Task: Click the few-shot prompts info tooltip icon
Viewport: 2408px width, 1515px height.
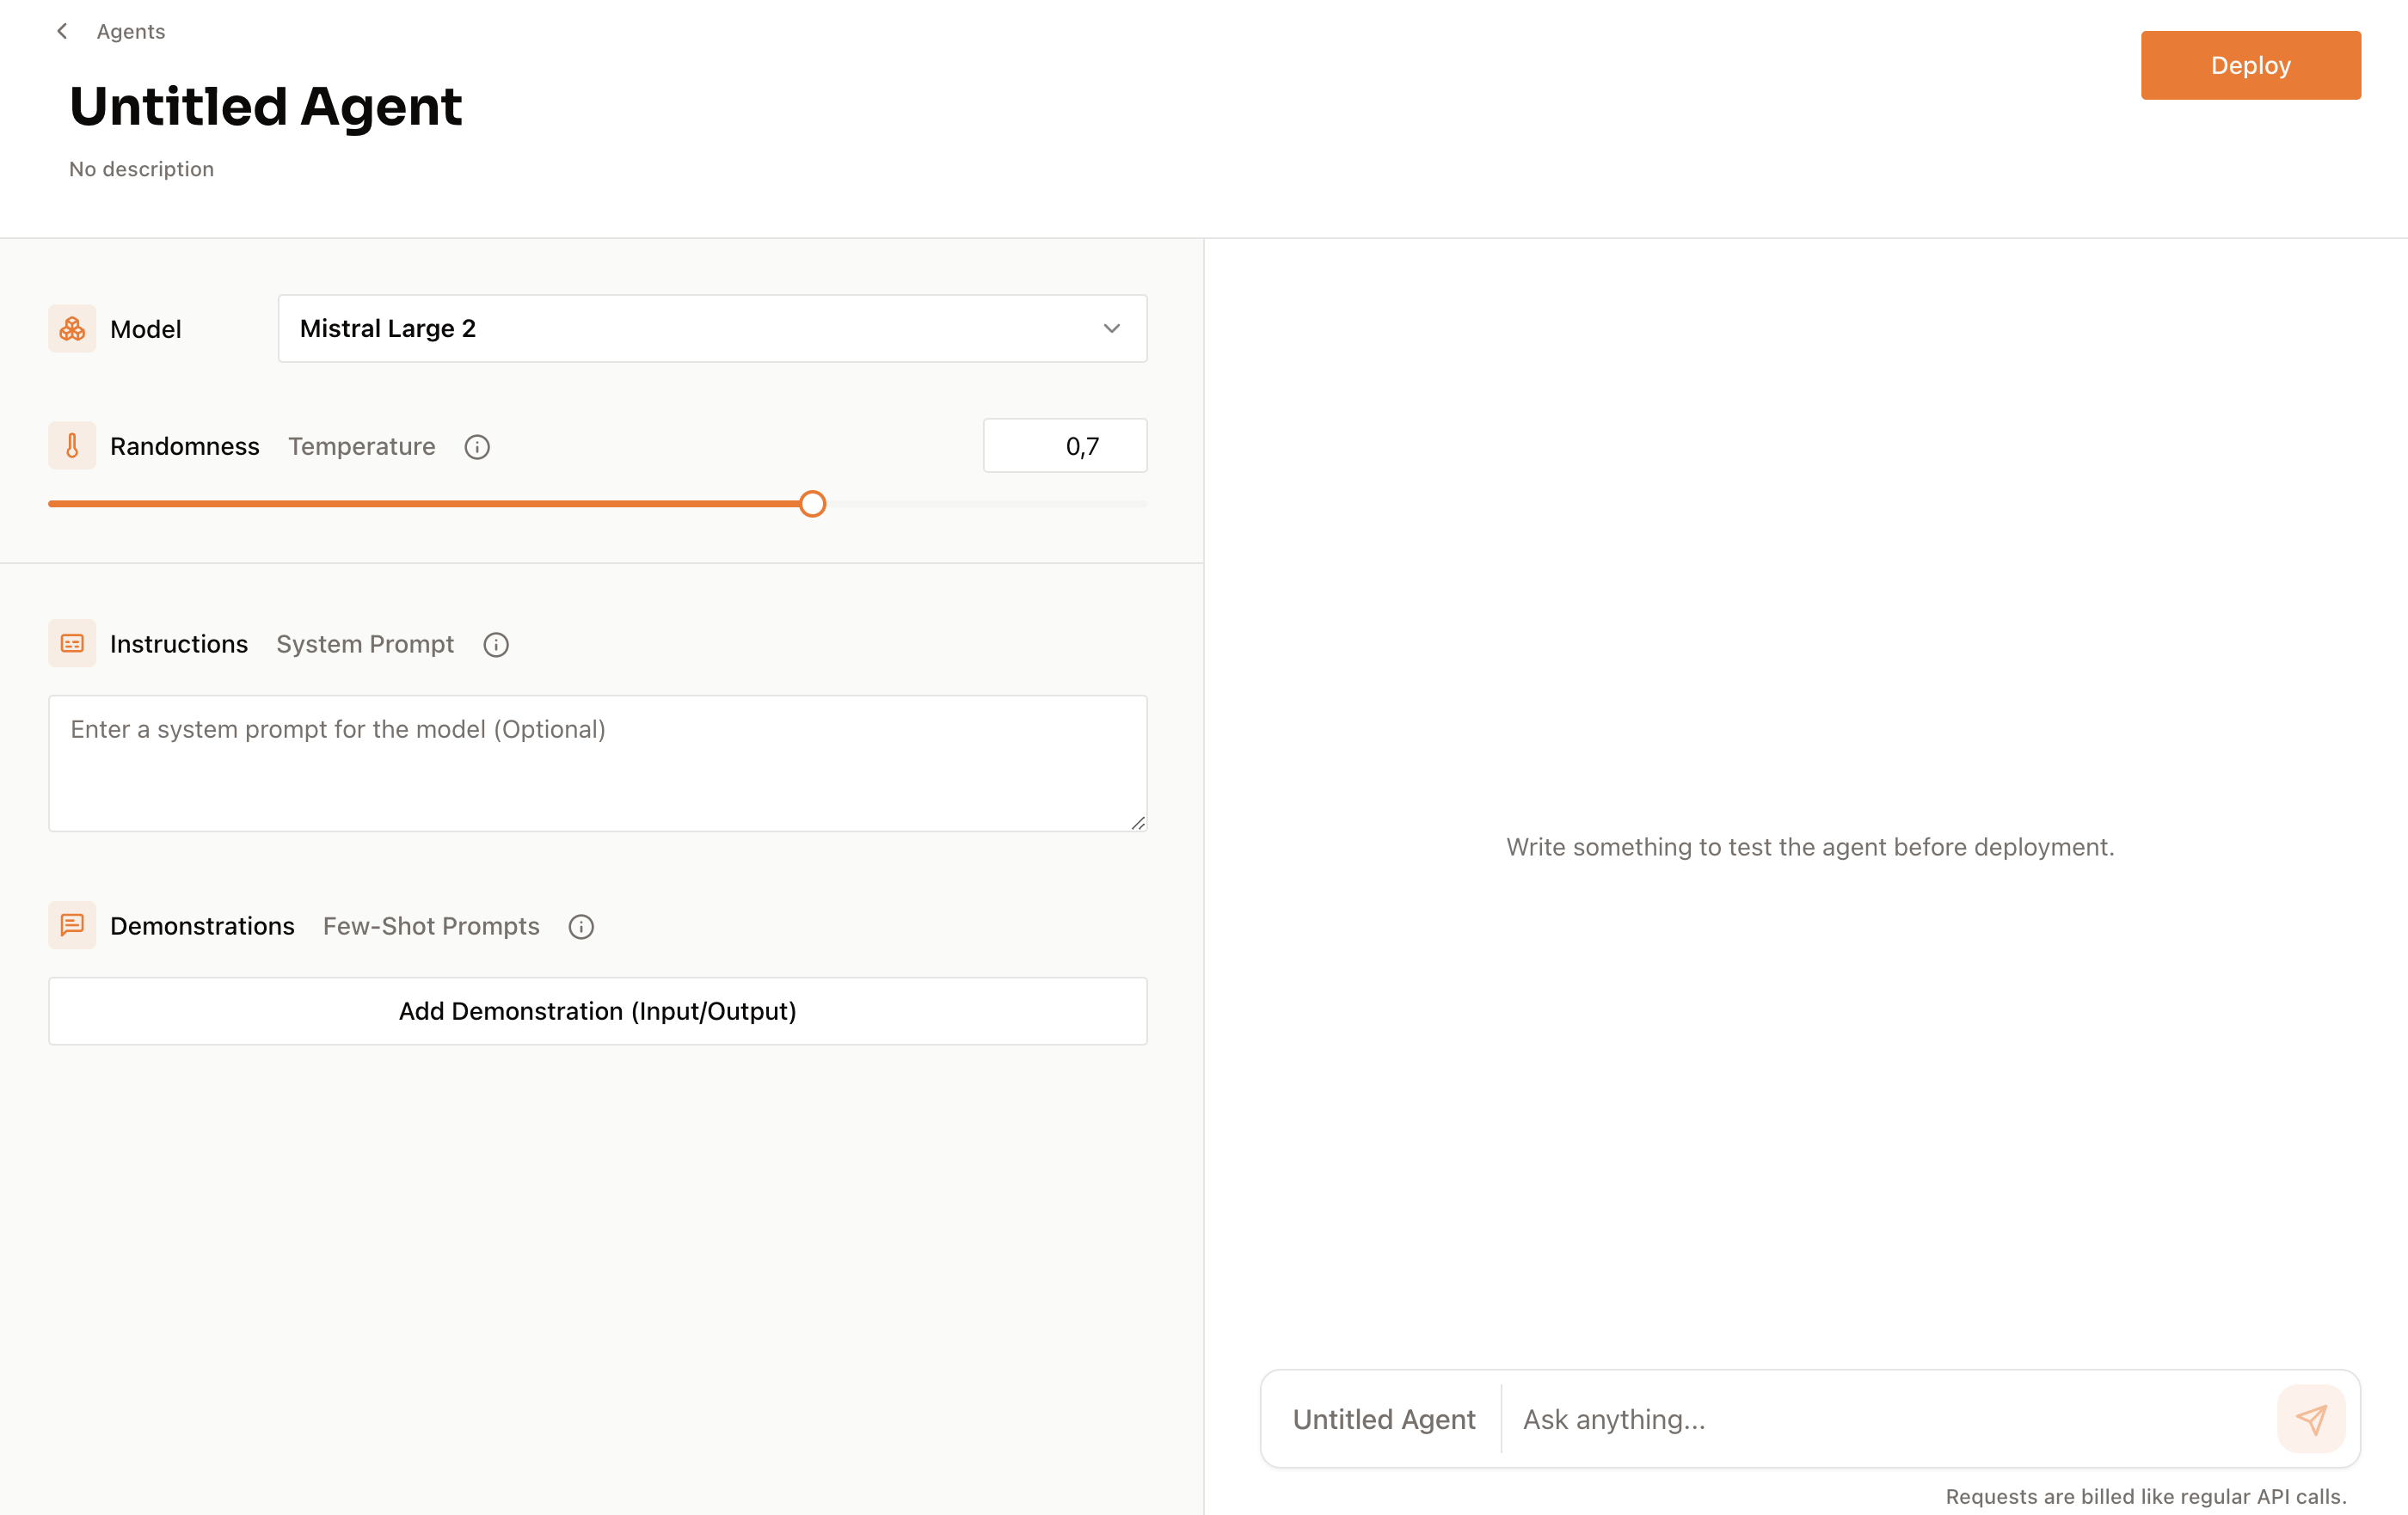Action: [581, 927]
